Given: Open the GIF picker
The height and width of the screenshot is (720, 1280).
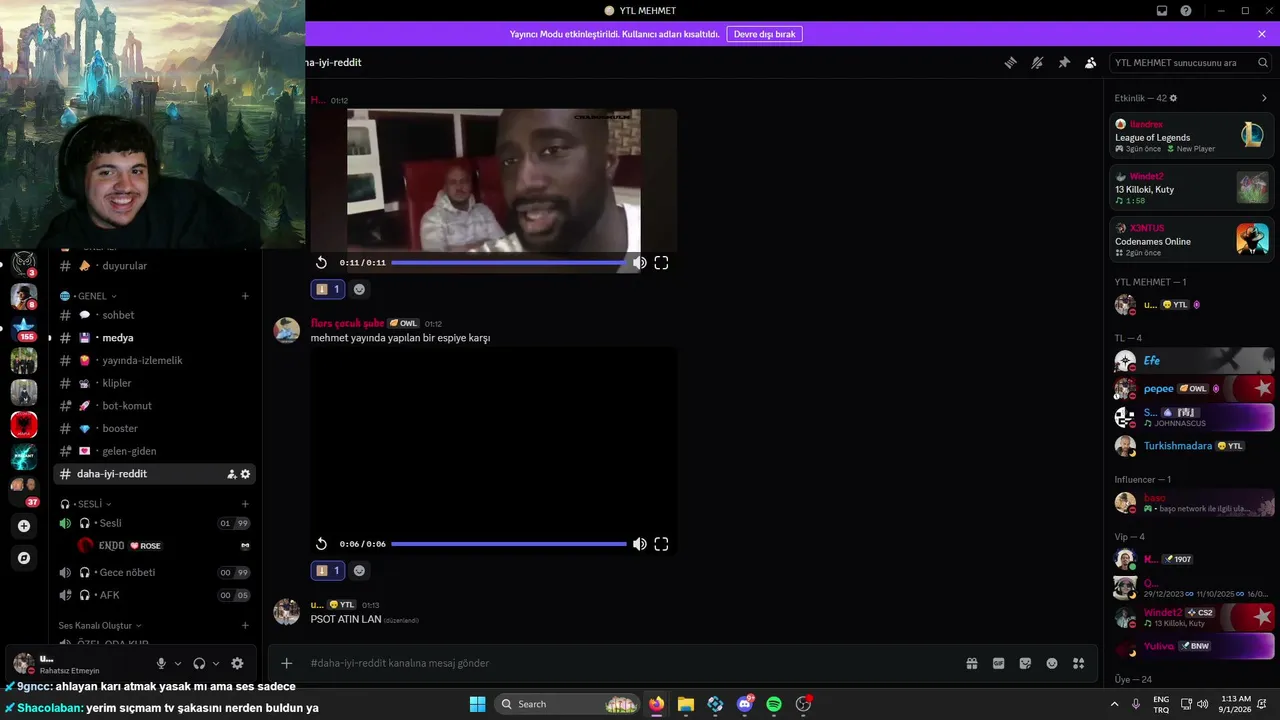Looking at the screenshot, I should pos(998,663).
